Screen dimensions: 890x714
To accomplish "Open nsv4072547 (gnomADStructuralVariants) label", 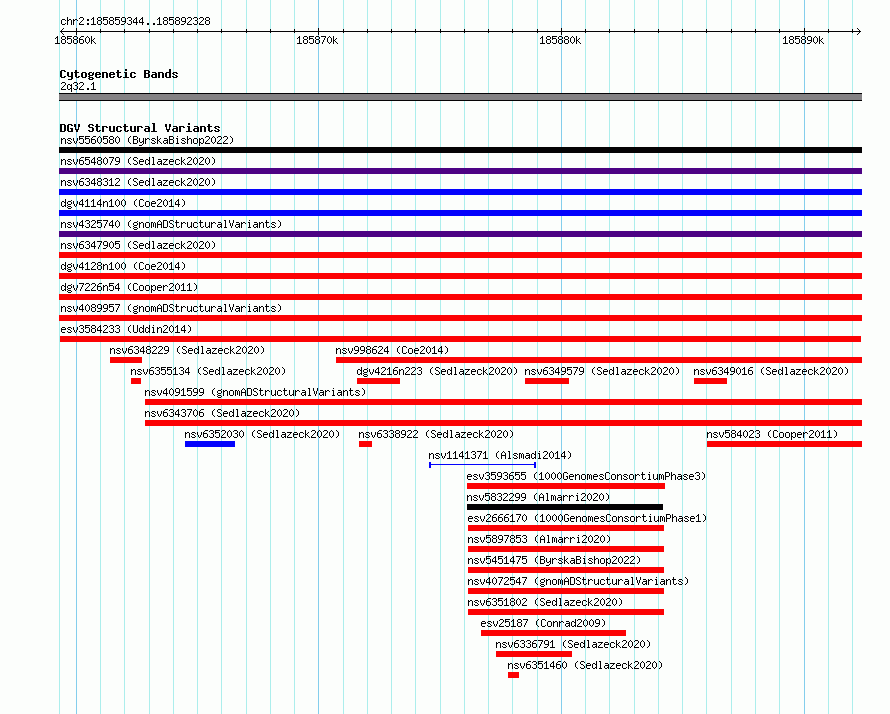I will (578, 581).
